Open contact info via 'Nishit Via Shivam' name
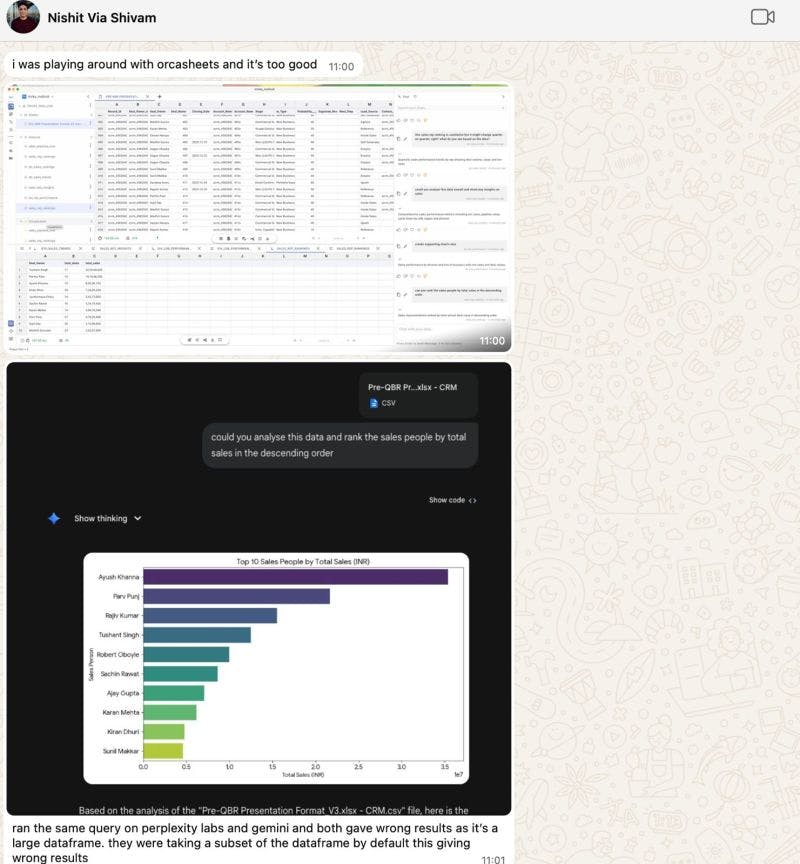 pyautogui.click(x=102, y=18)
